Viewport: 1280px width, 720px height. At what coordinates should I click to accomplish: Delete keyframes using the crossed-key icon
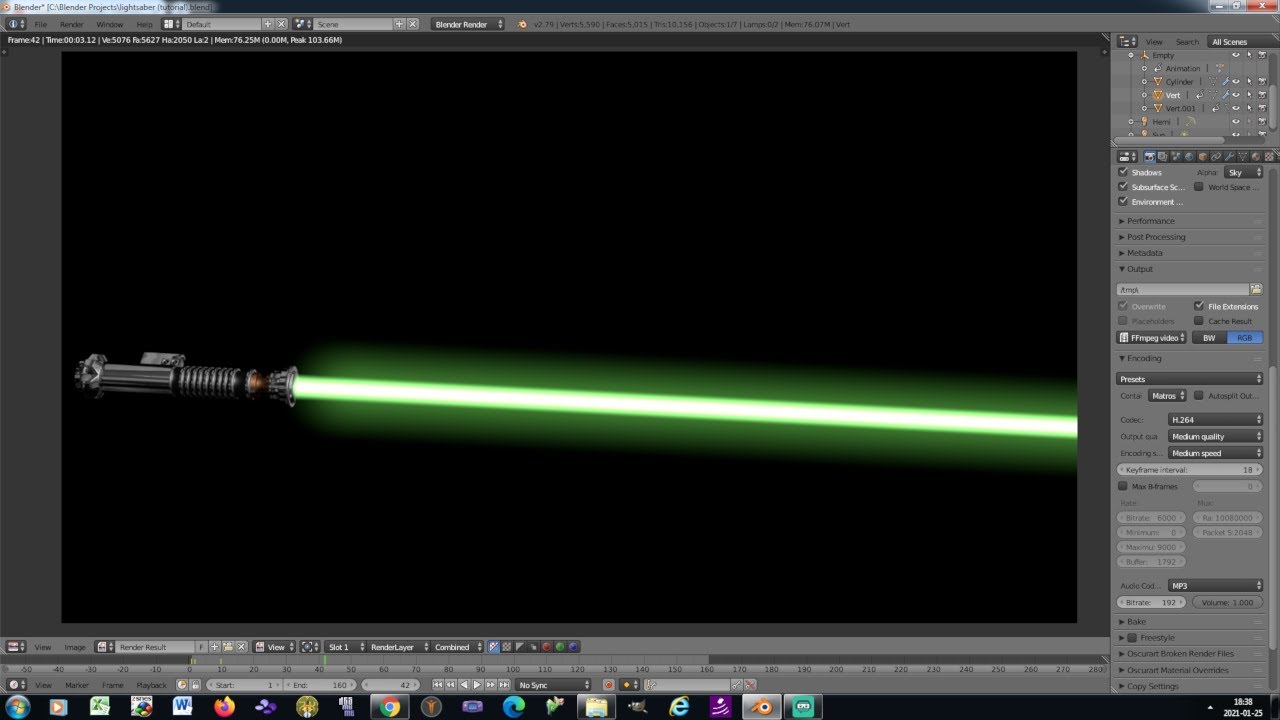(x=750, y=685)
